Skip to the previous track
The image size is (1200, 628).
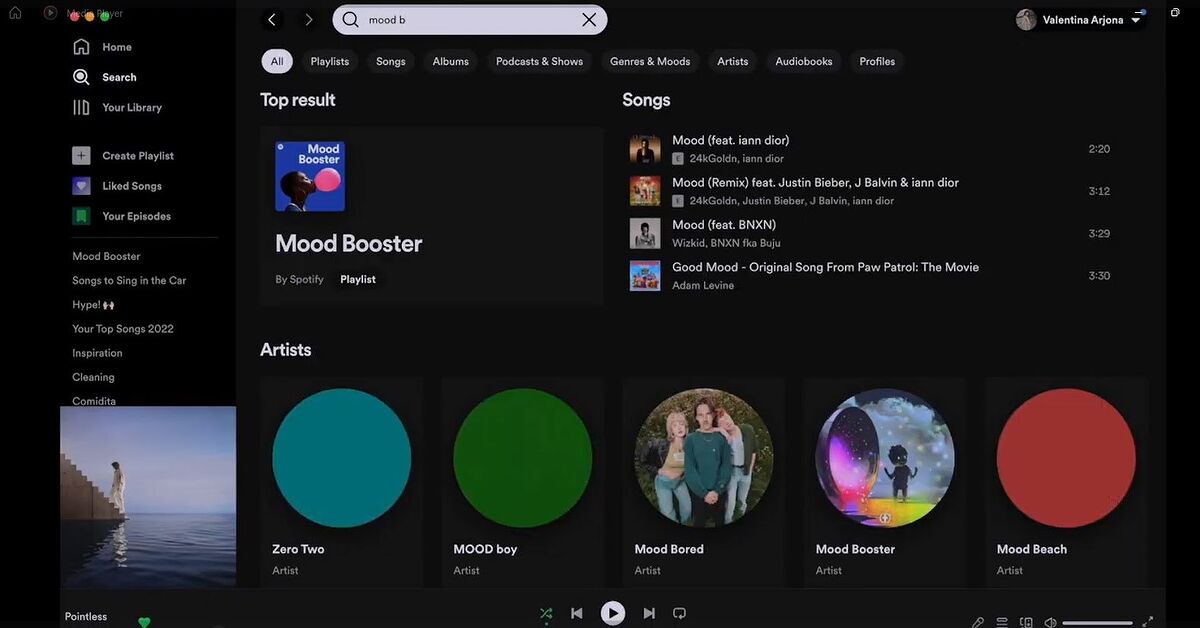[577, 613]
